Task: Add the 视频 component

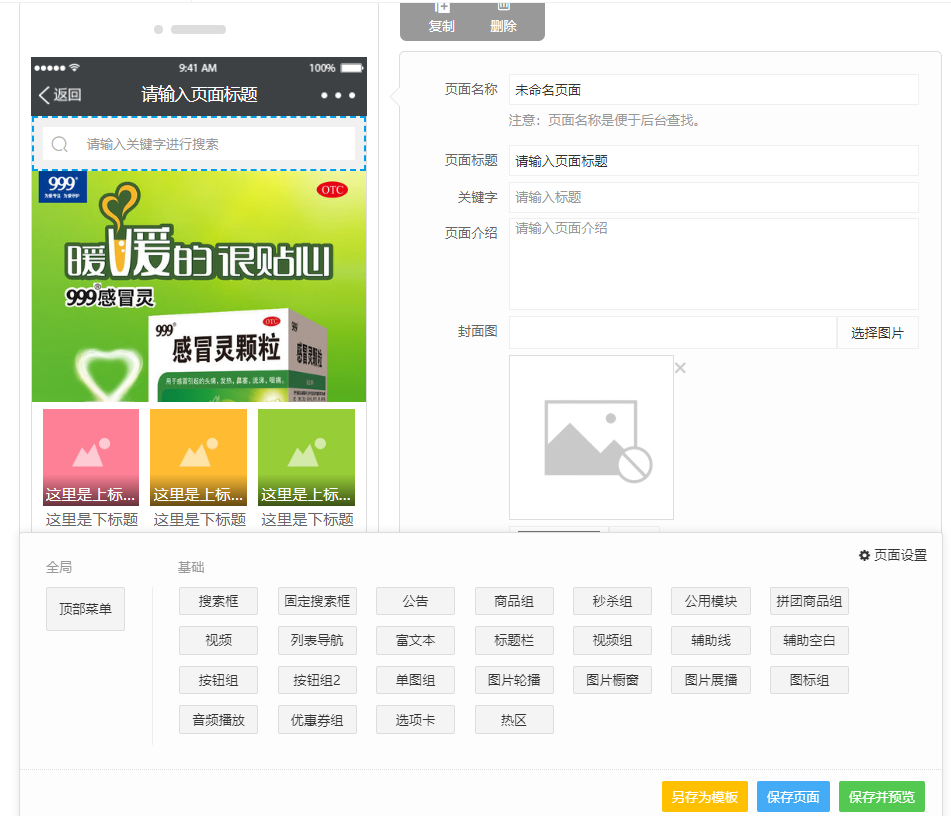Action: click(x=218, y=641)
